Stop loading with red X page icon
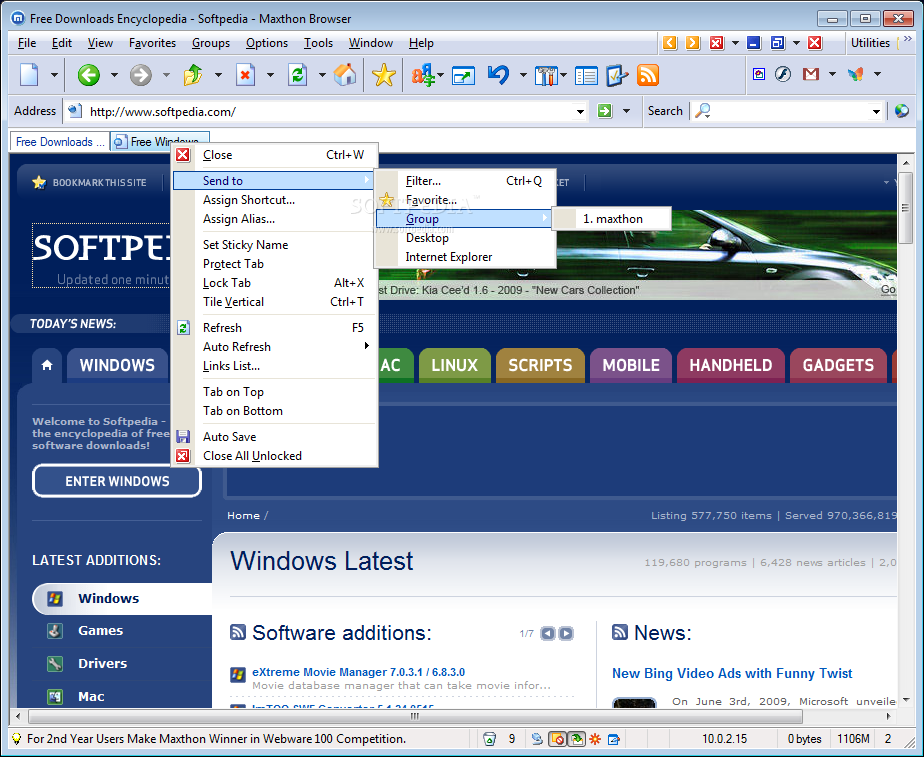 pyautogui.click(x=246, y=75)
